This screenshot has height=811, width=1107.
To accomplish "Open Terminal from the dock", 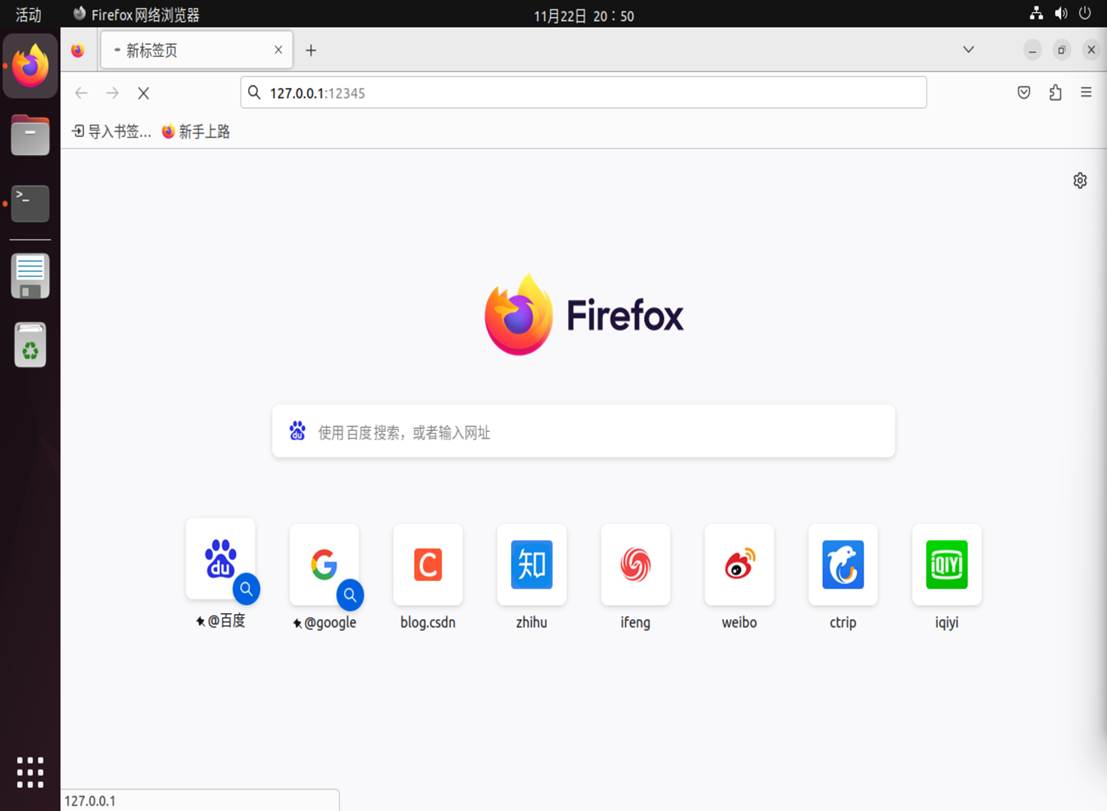I will tap(30, 203).
